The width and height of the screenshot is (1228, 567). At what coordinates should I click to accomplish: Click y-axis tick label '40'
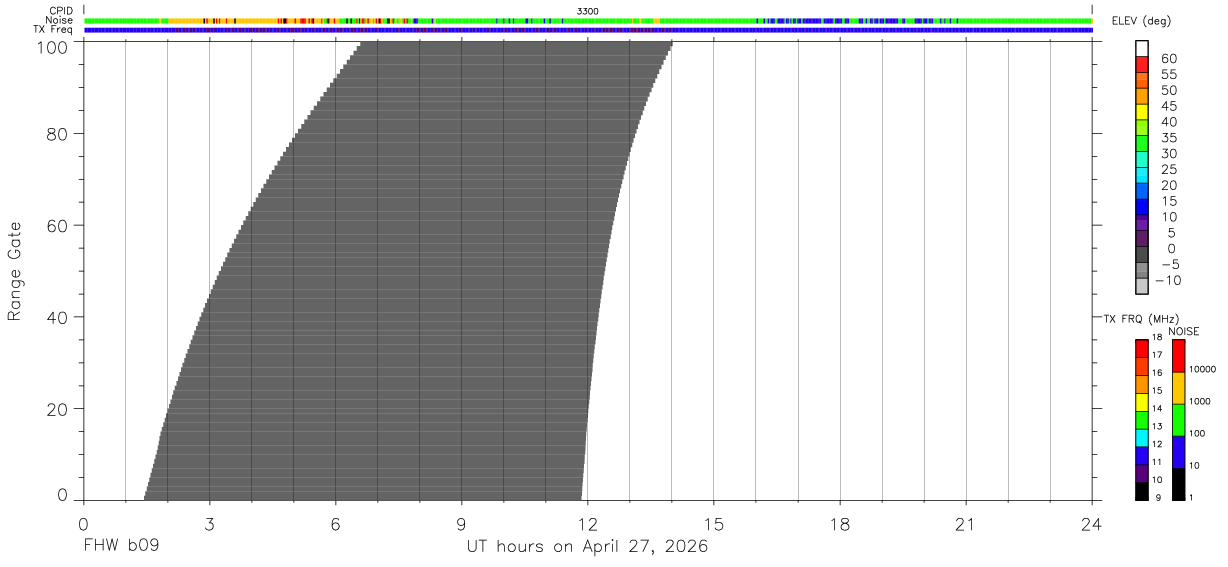tap(59, 317)
